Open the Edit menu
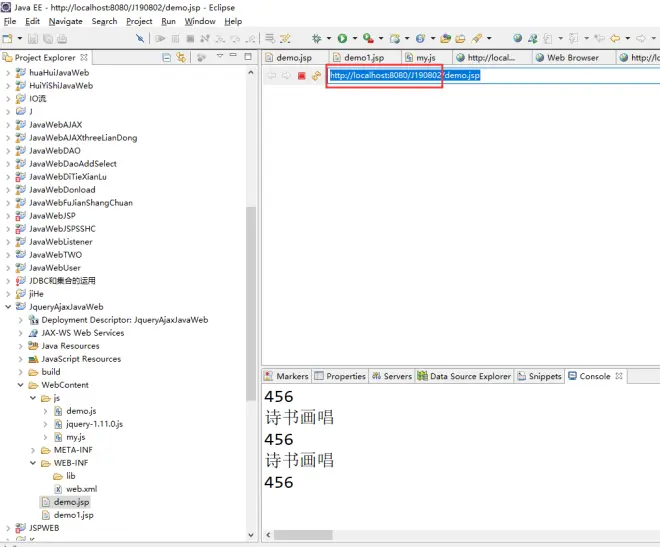660x547 pixels. [32, 21]
